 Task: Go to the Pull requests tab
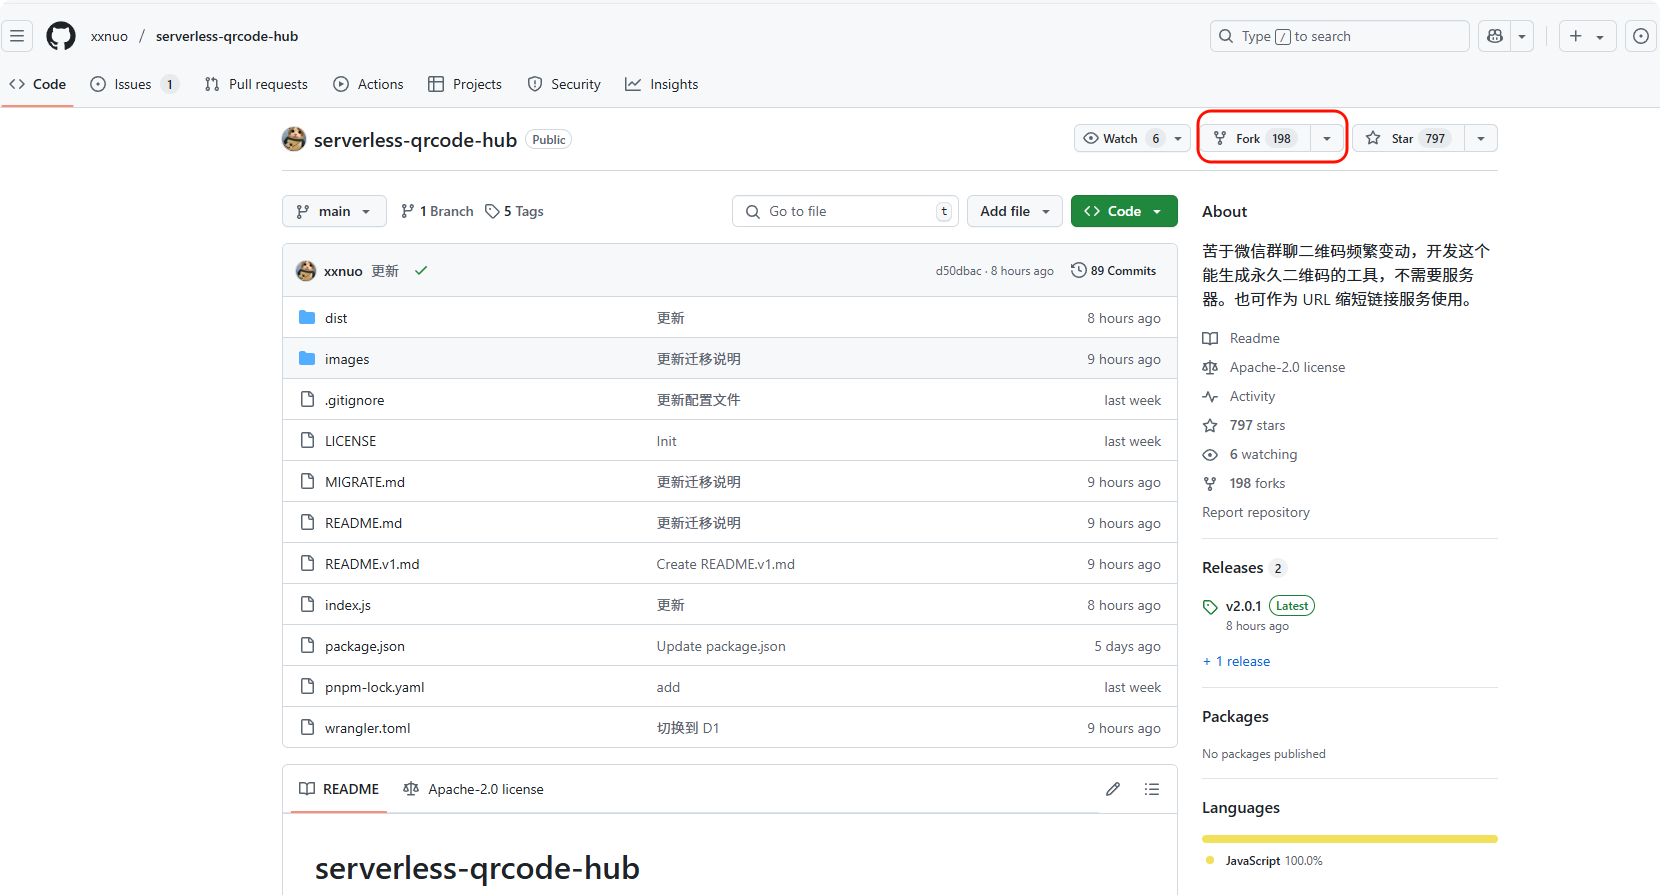coord(256,84)
